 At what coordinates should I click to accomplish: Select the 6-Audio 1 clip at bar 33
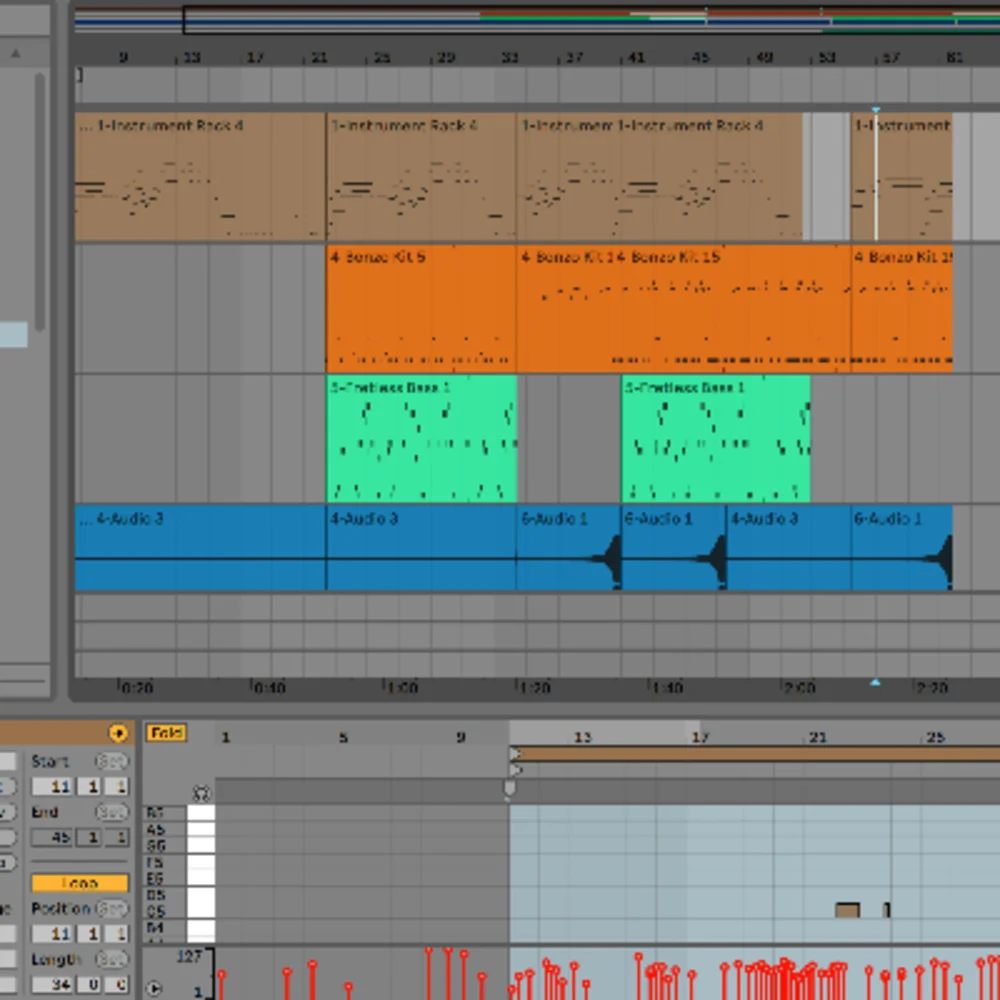pyautogui.click(x=568, y=548)
